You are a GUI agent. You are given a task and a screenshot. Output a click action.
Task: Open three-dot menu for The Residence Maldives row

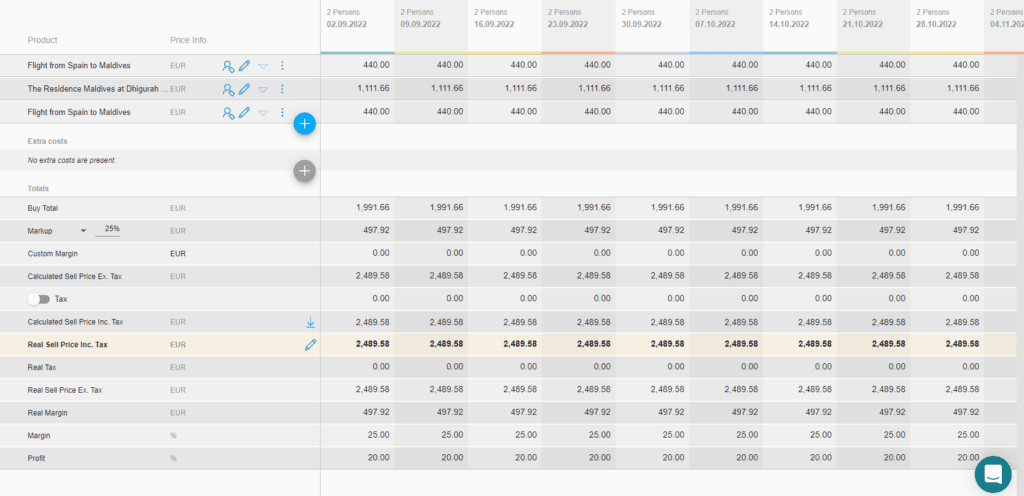pyautogui.click(x=282, y=89)
